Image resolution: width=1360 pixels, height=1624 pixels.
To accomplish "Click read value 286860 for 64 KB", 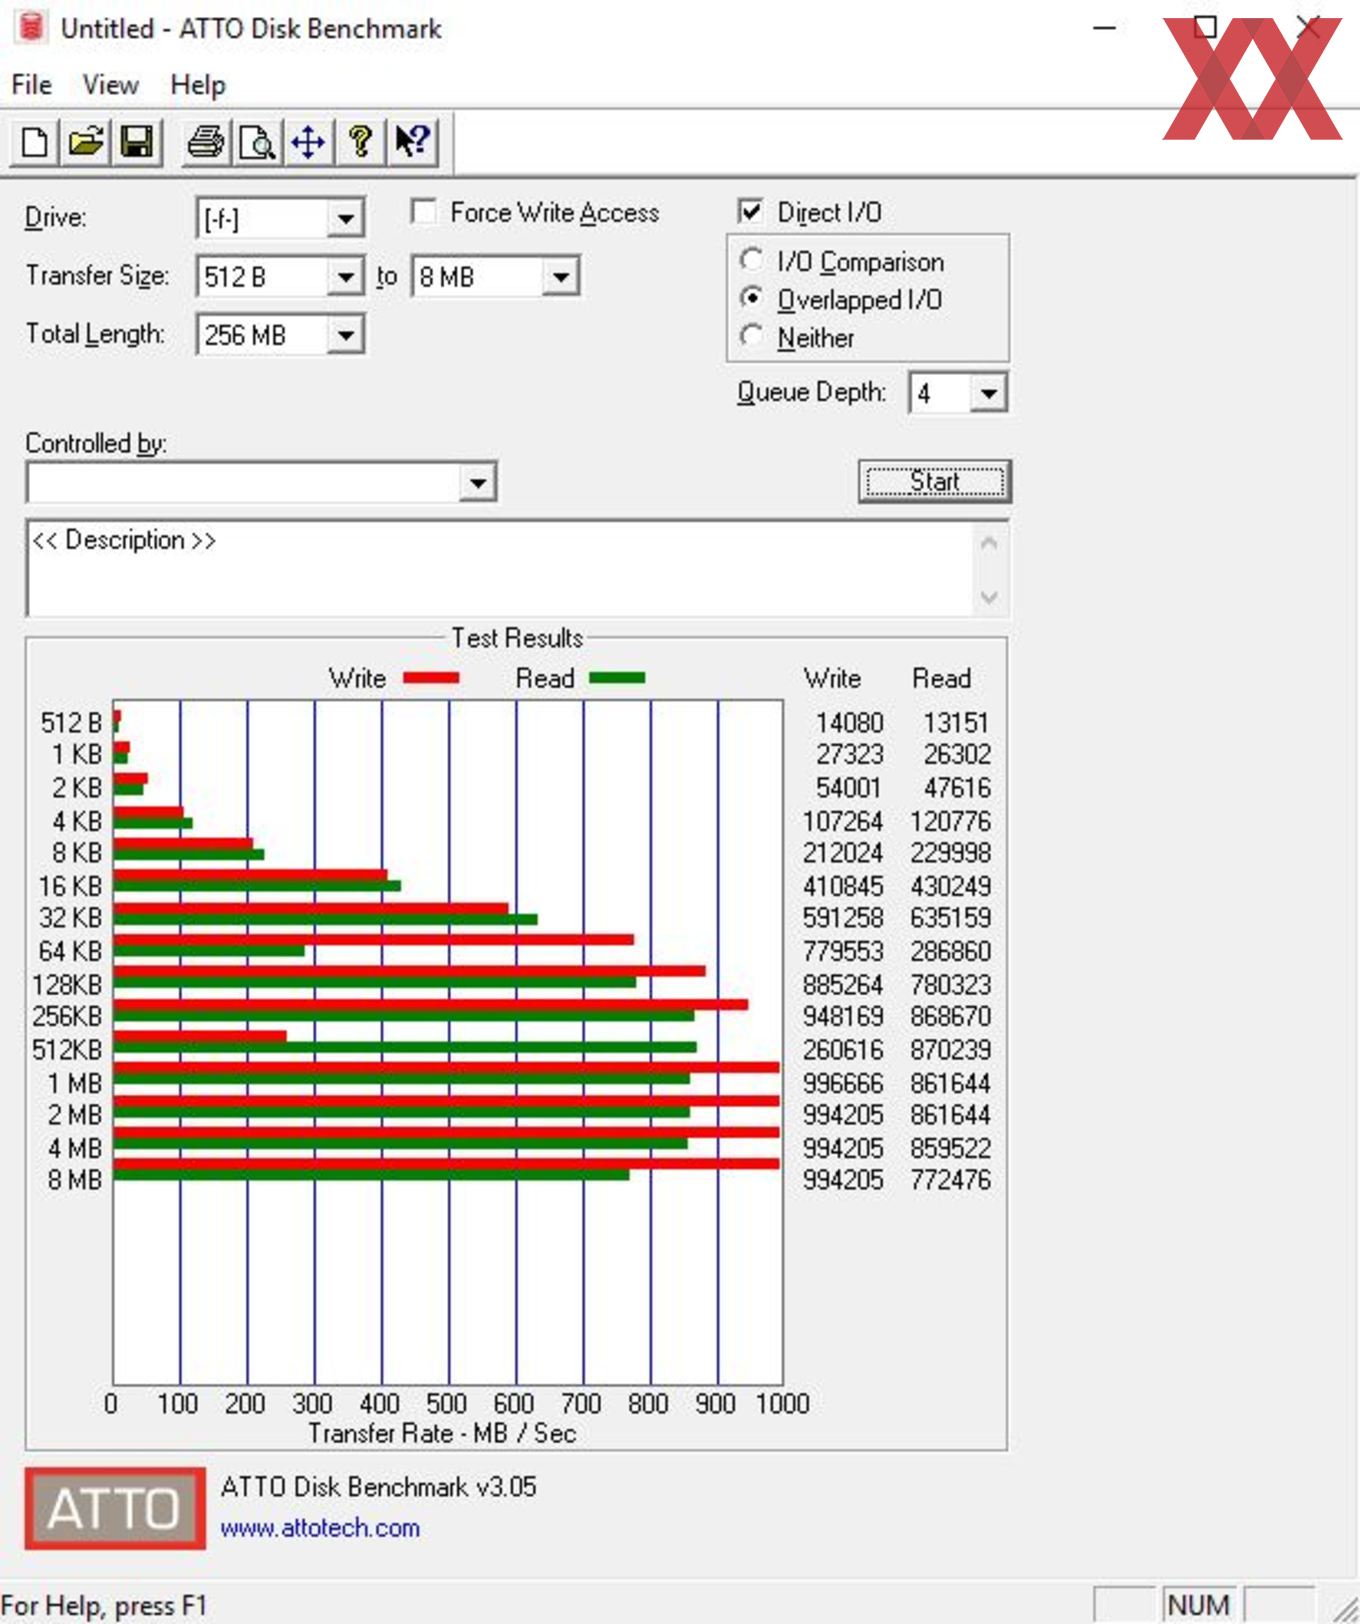I will (950, 951).
